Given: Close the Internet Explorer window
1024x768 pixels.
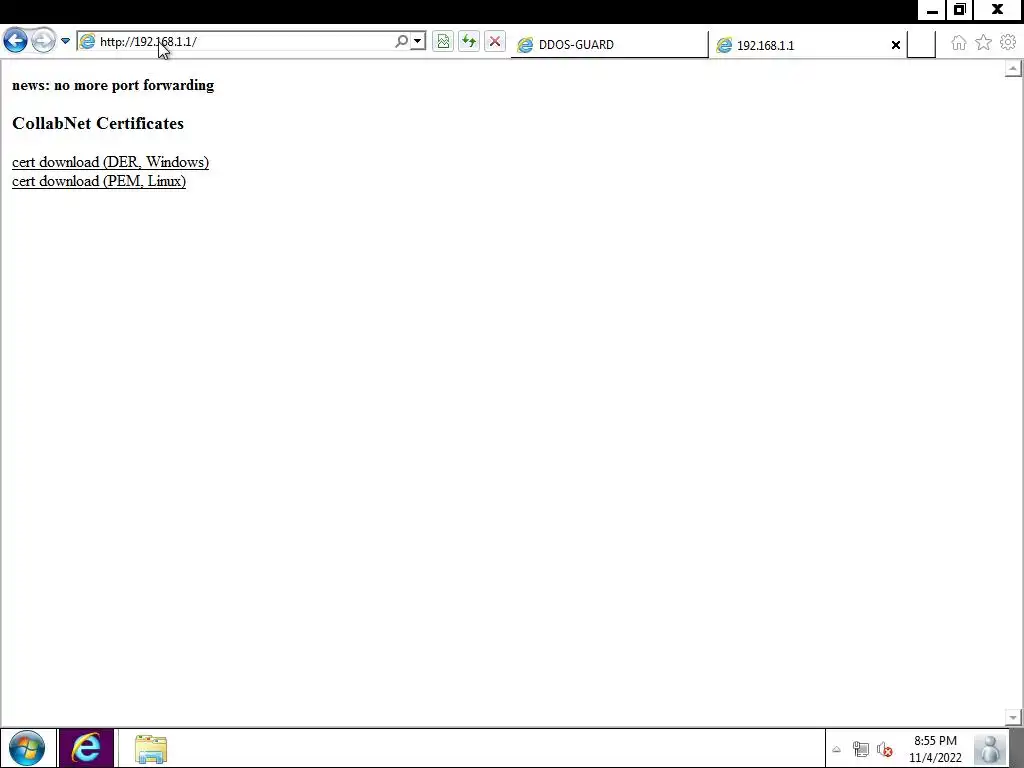Looking at the screenshot, I should point(998,10).
